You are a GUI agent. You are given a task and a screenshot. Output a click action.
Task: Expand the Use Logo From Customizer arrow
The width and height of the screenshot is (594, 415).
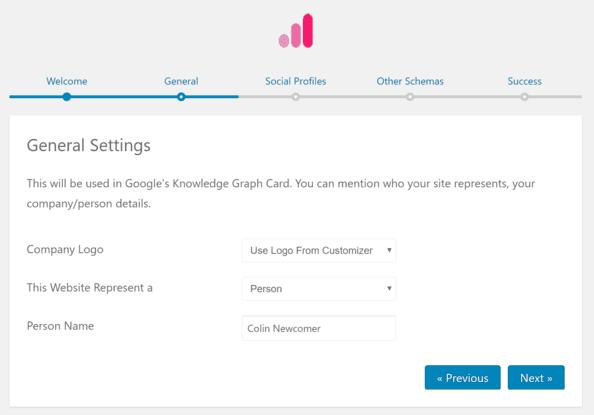[389, 250]
